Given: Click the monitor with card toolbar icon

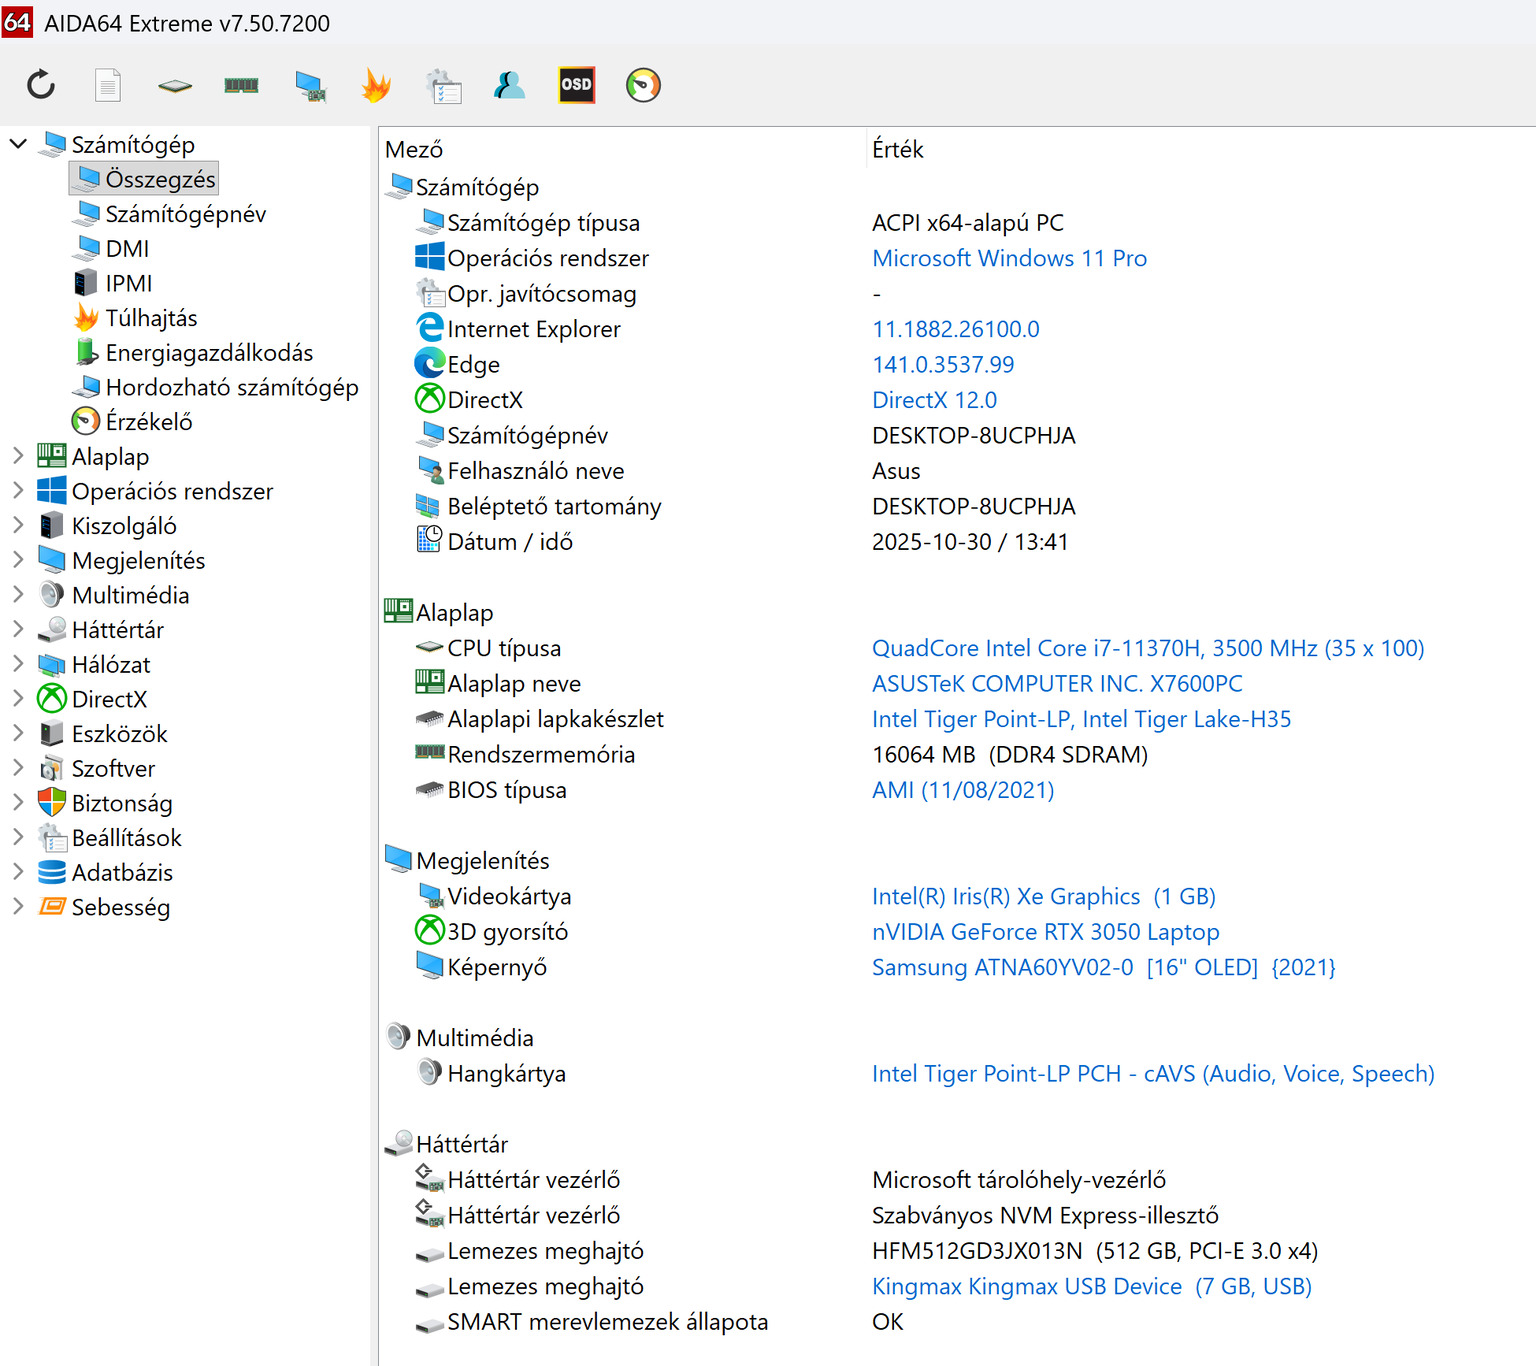Looking at the screenshot, I should click(310, 86).
